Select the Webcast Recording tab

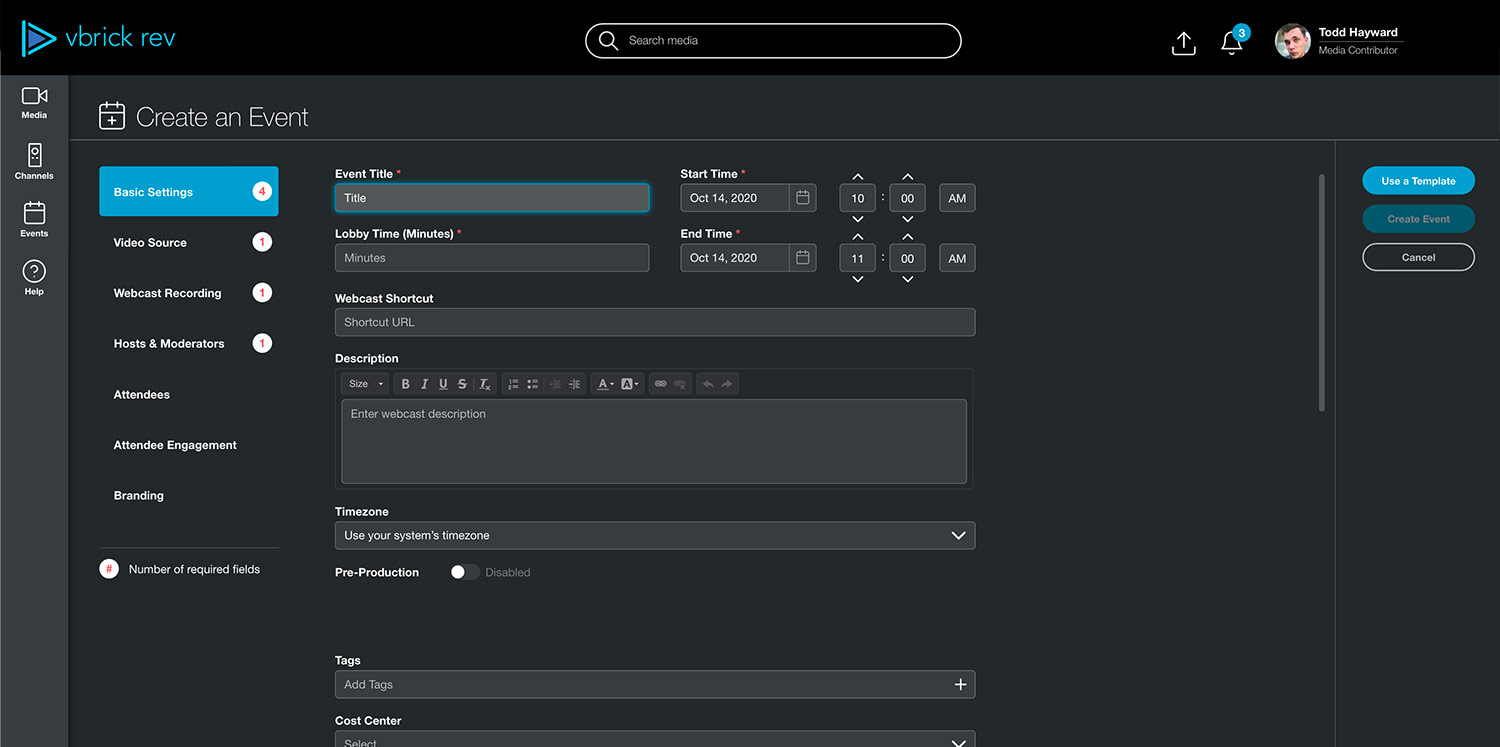click(189, 293)
